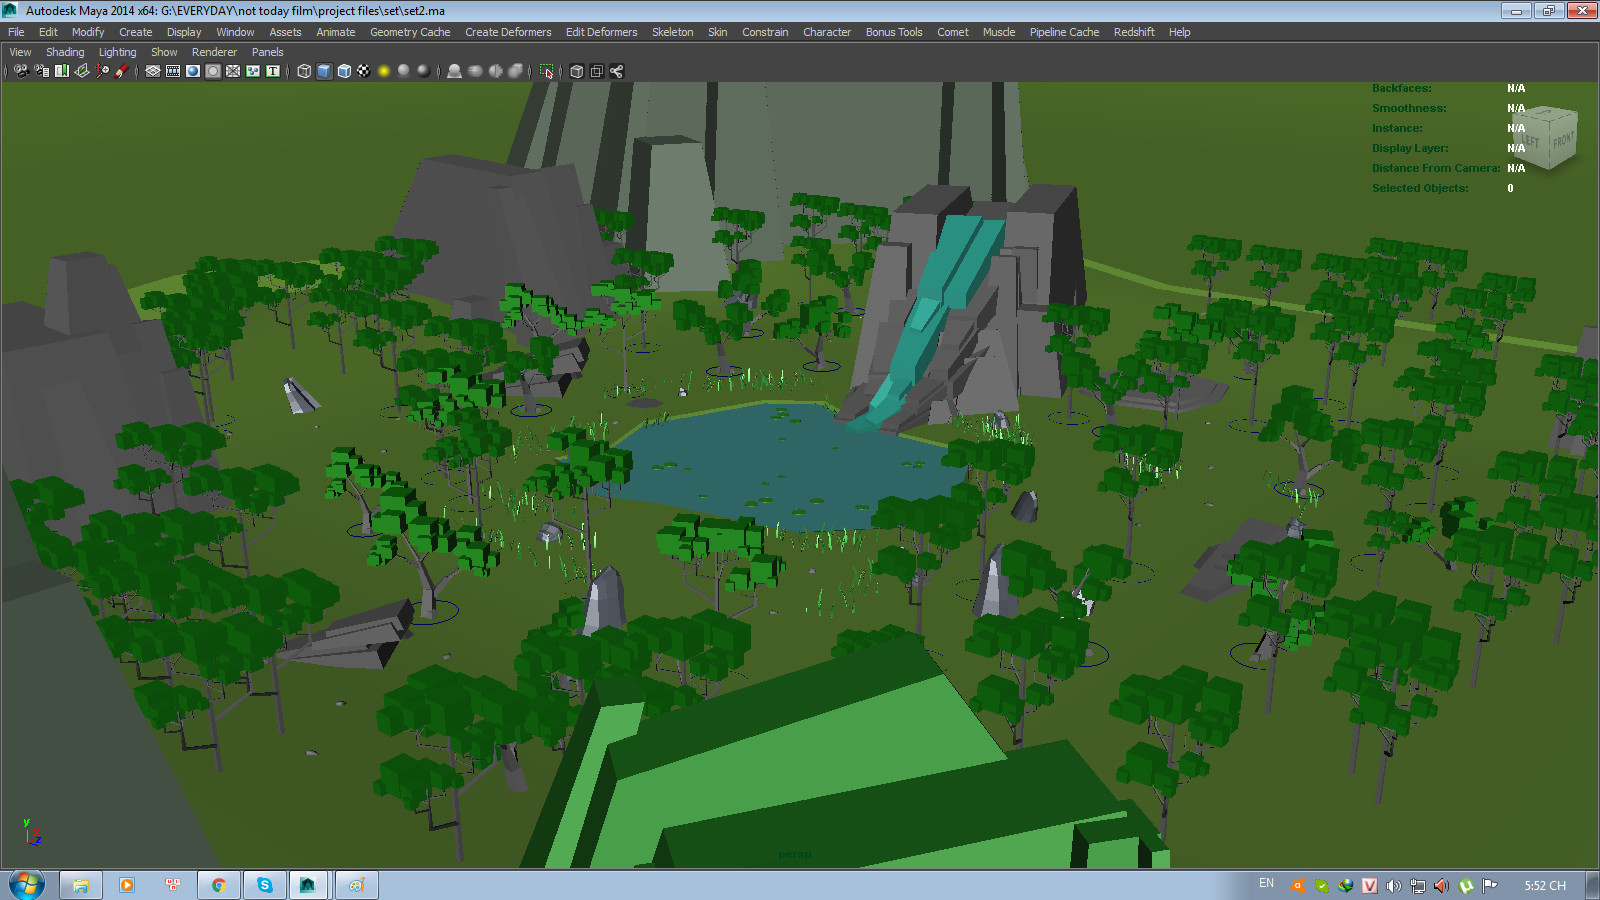This screenshot has width=1600, height=900.
Task: Enable smooth shade all display
Action: [323, 71]
